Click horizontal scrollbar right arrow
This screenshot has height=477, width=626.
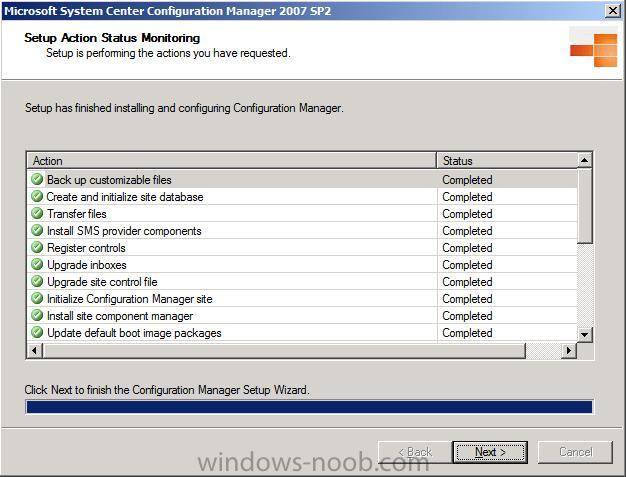(569, 350)
